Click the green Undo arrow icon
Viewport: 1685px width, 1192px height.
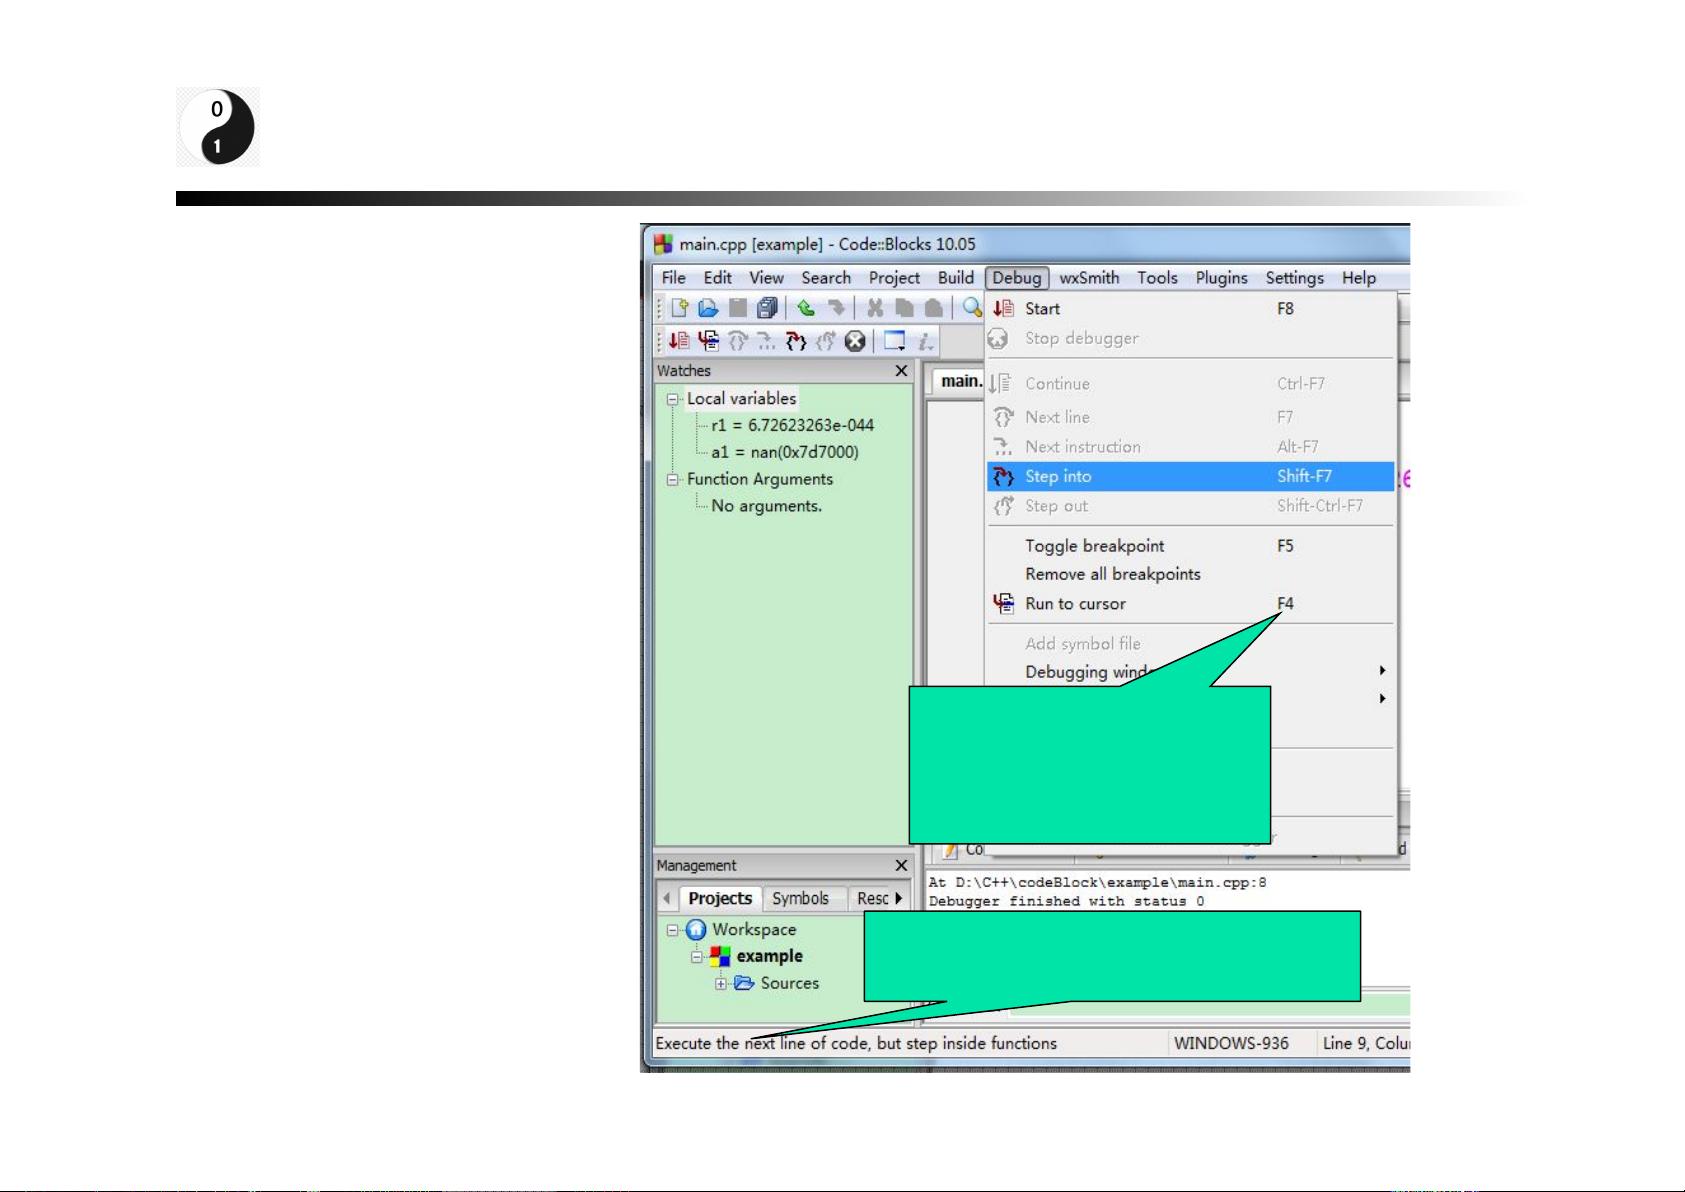pos(806,308)
